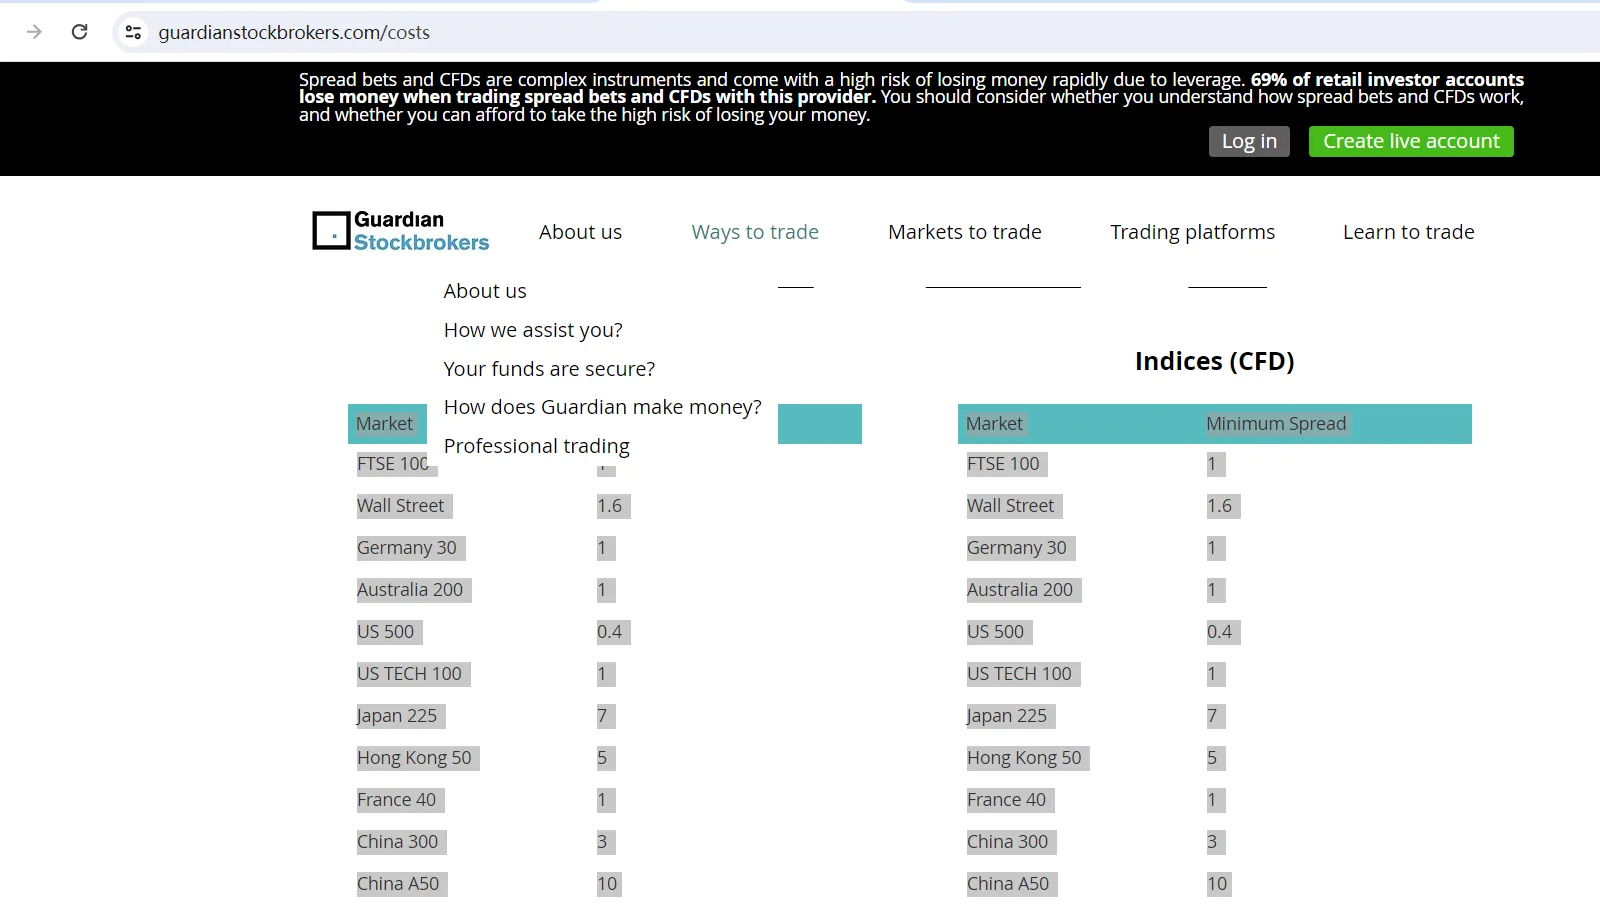Click spread 10 in the Indices (CFD) table
This screenshot has height=915, width=1600.
[x=1217, y=884]
